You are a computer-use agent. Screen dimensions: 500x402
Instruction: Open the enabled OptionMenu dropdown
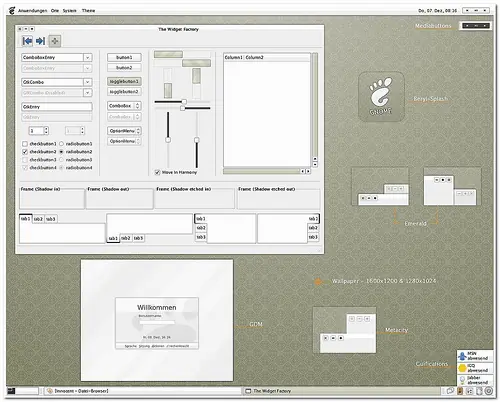[x=124, y=131]
